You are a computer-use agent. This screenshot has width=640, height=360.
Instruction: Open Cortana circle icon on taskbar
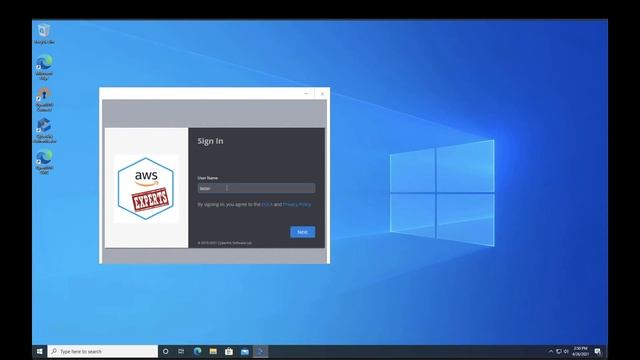[x=165, y=351]
